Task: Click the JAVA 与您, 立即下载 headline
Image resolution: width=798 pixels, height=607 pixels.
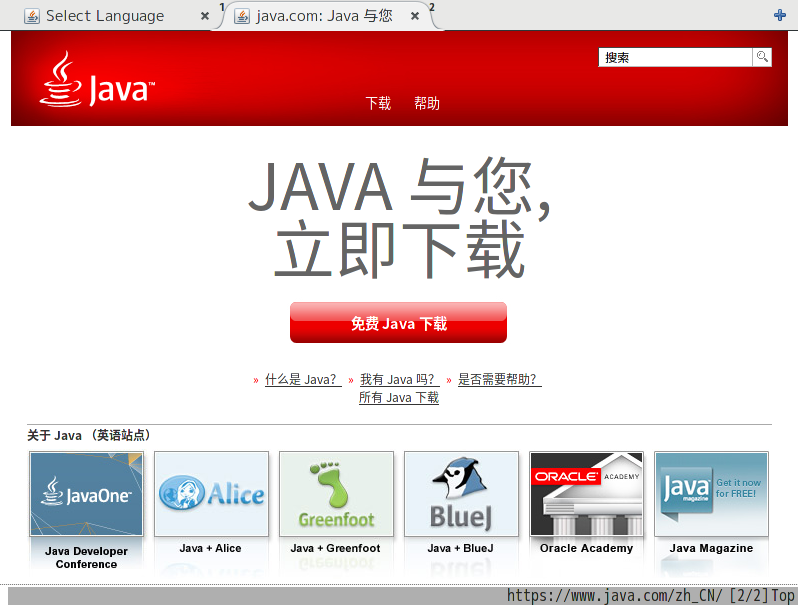Action: tap(400, 217)
